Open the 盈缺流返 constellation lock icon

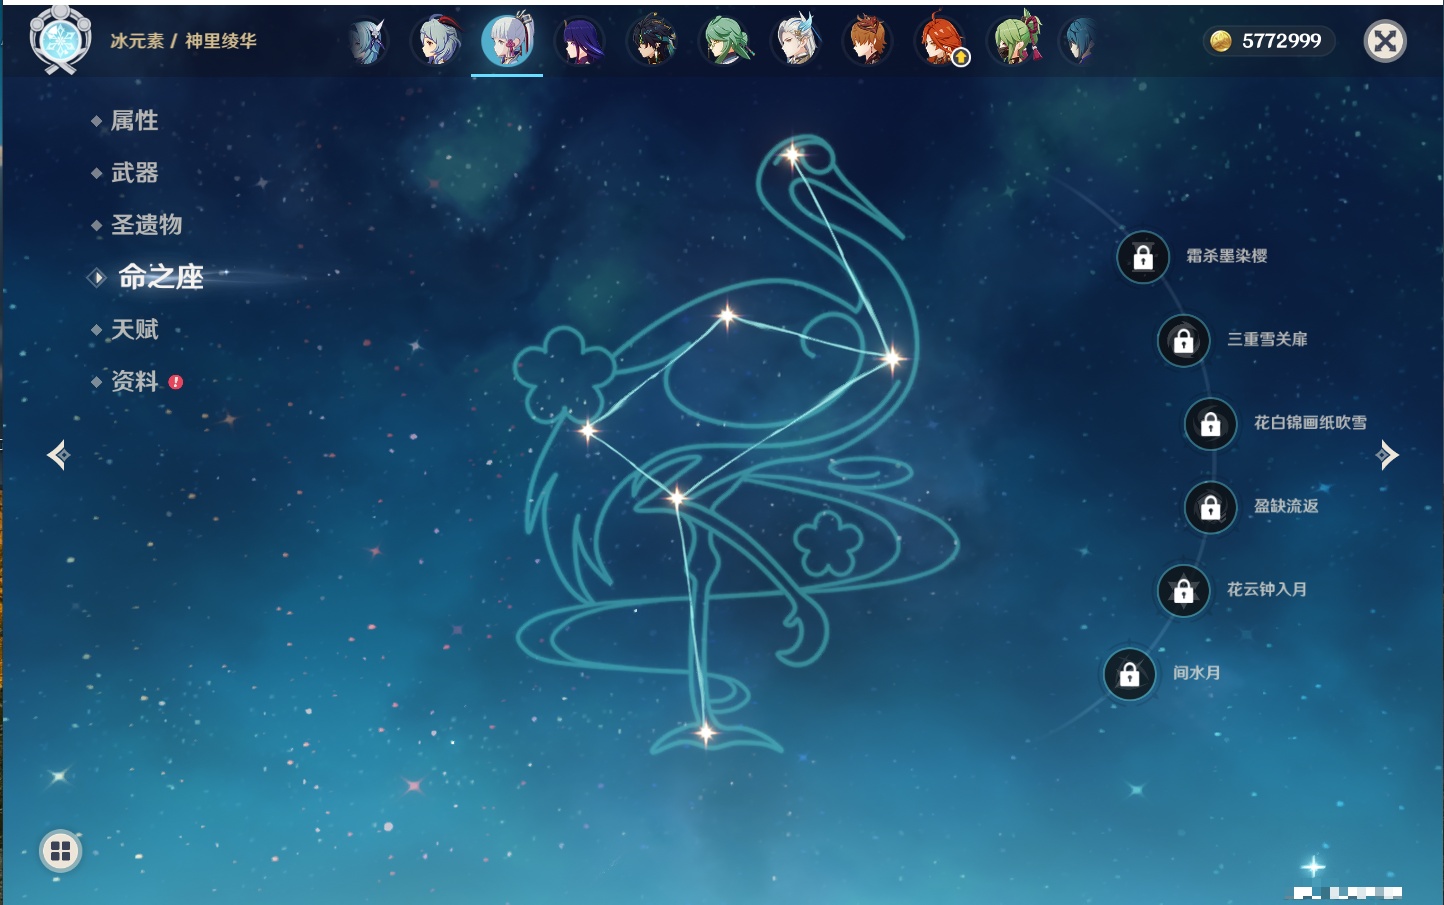point(1210,507)
